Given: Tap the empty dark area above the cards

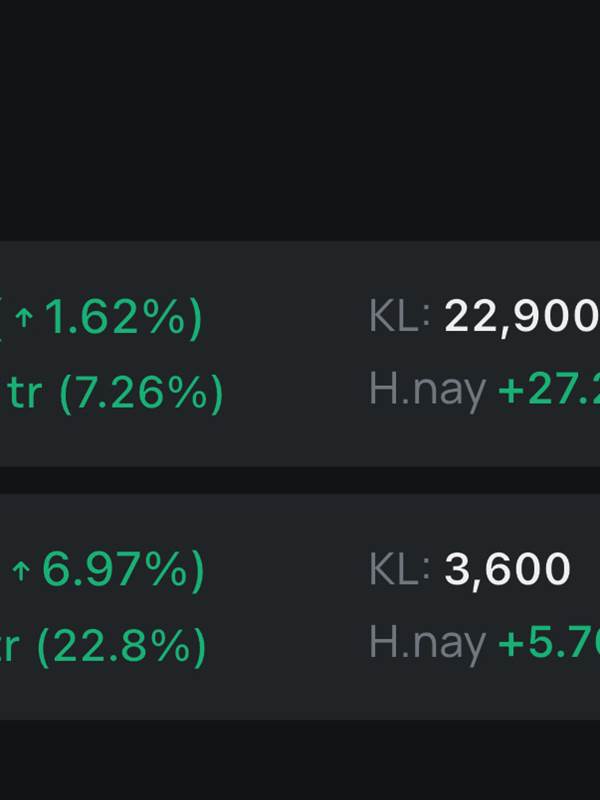Looking at the screenshot, I should pos(300,120).
